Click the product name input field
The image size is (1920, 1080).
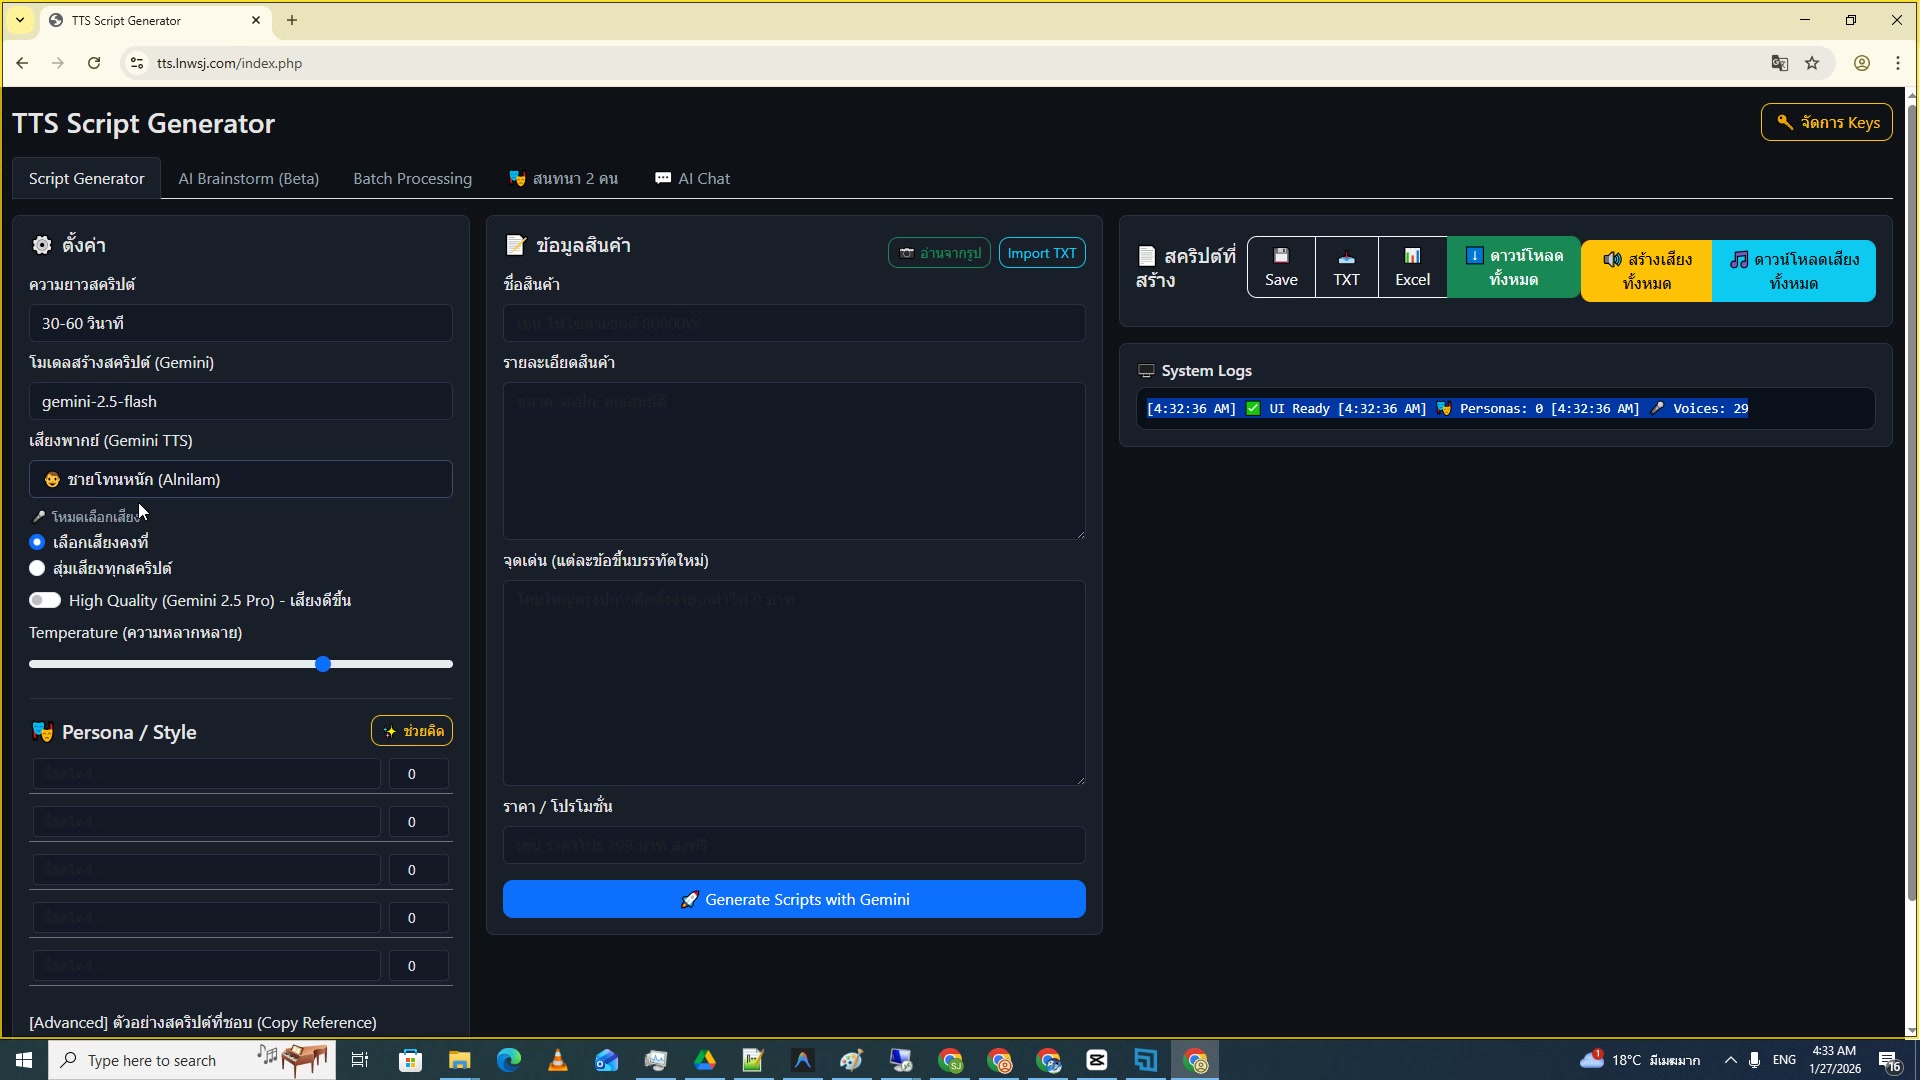pyautogui.click(x=793, y=322)
